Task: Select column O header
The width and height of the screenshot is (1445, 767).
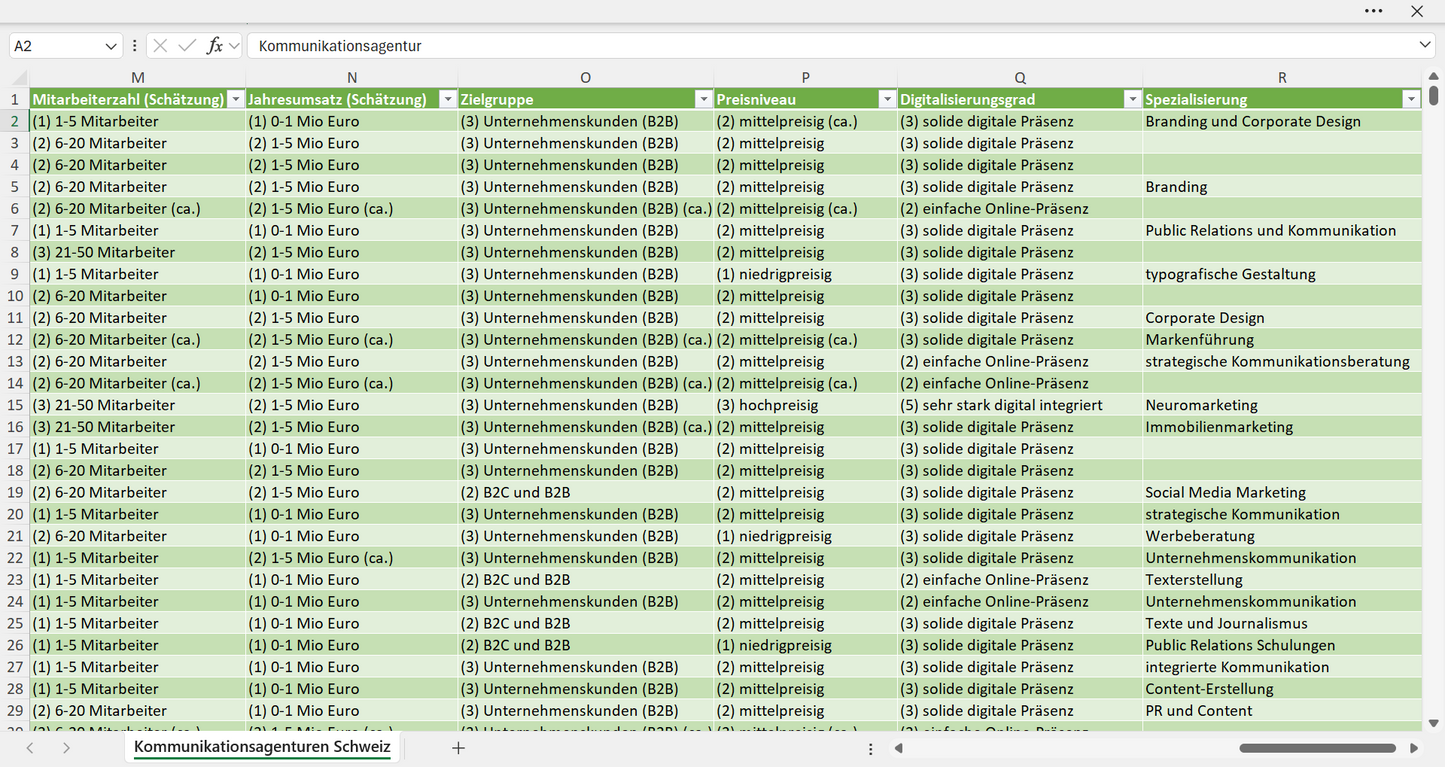Action: click(585, 78)
